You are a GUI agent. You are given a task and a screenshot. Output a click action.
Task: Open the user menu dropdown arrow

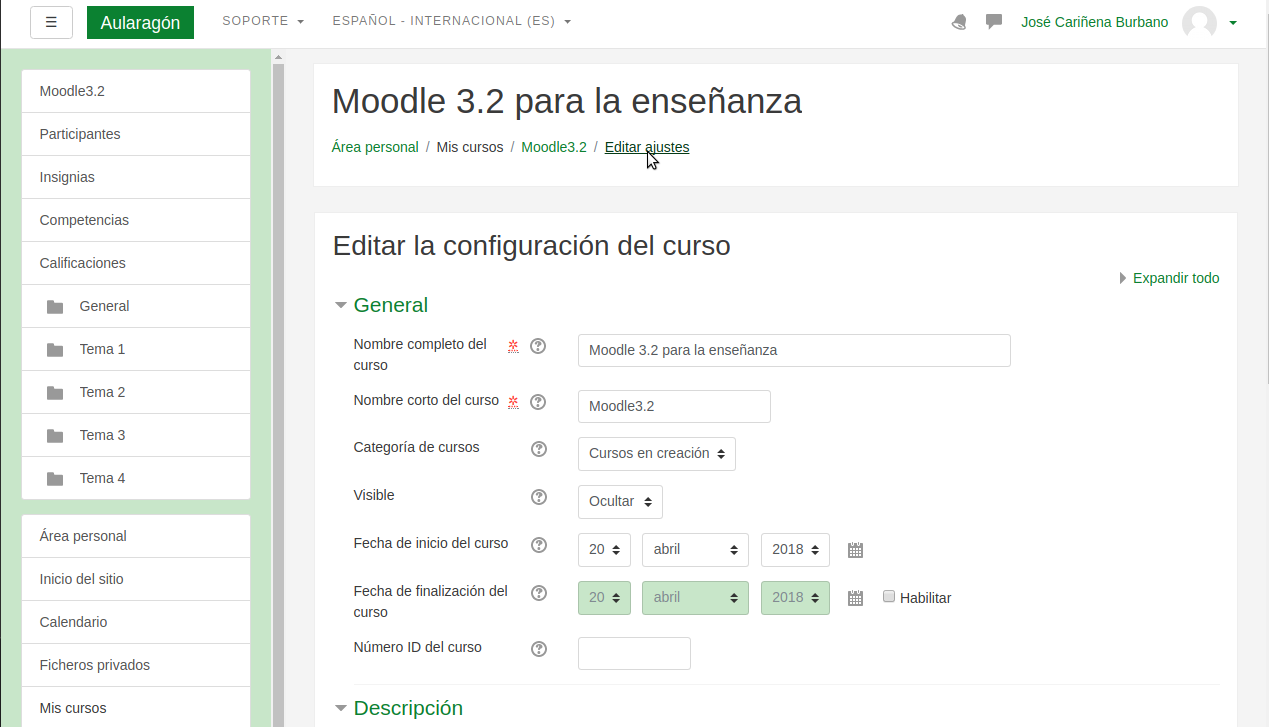click(1233, 22)
